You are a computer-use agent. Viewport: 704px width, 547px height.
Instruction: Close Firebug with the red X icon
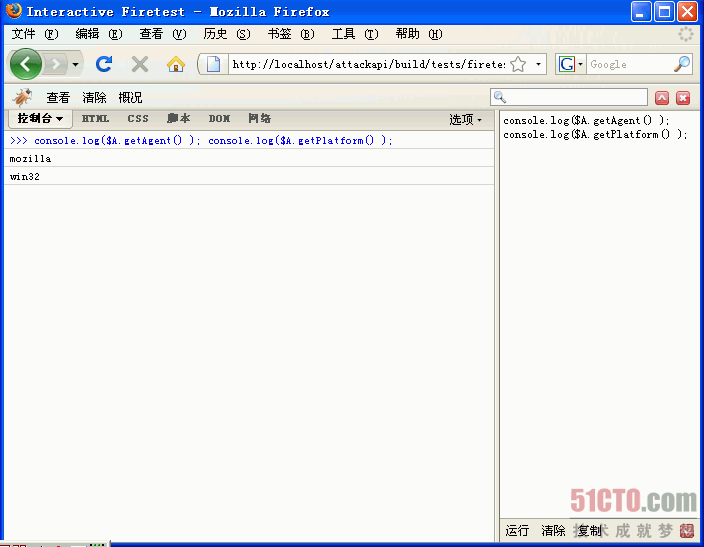click(x=683, y=97)
